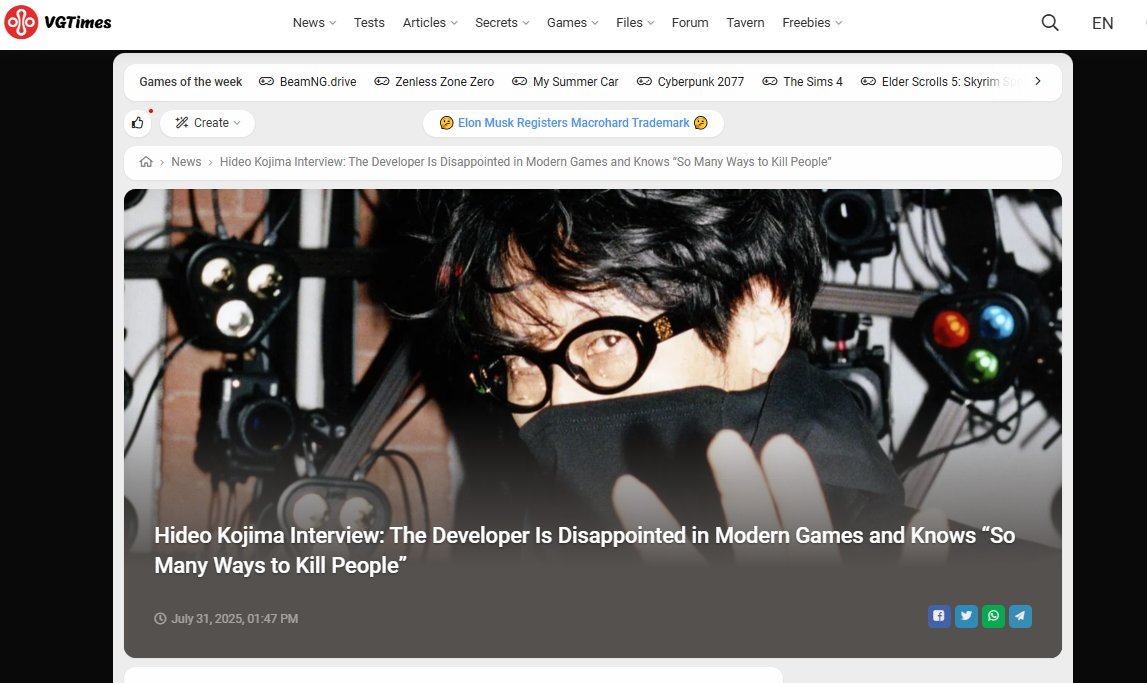The width and height of the screenshot is (1147, 683).
Task: Click the gamepad icon beside Elder Scrolls 5
Action: click(868, 81)
